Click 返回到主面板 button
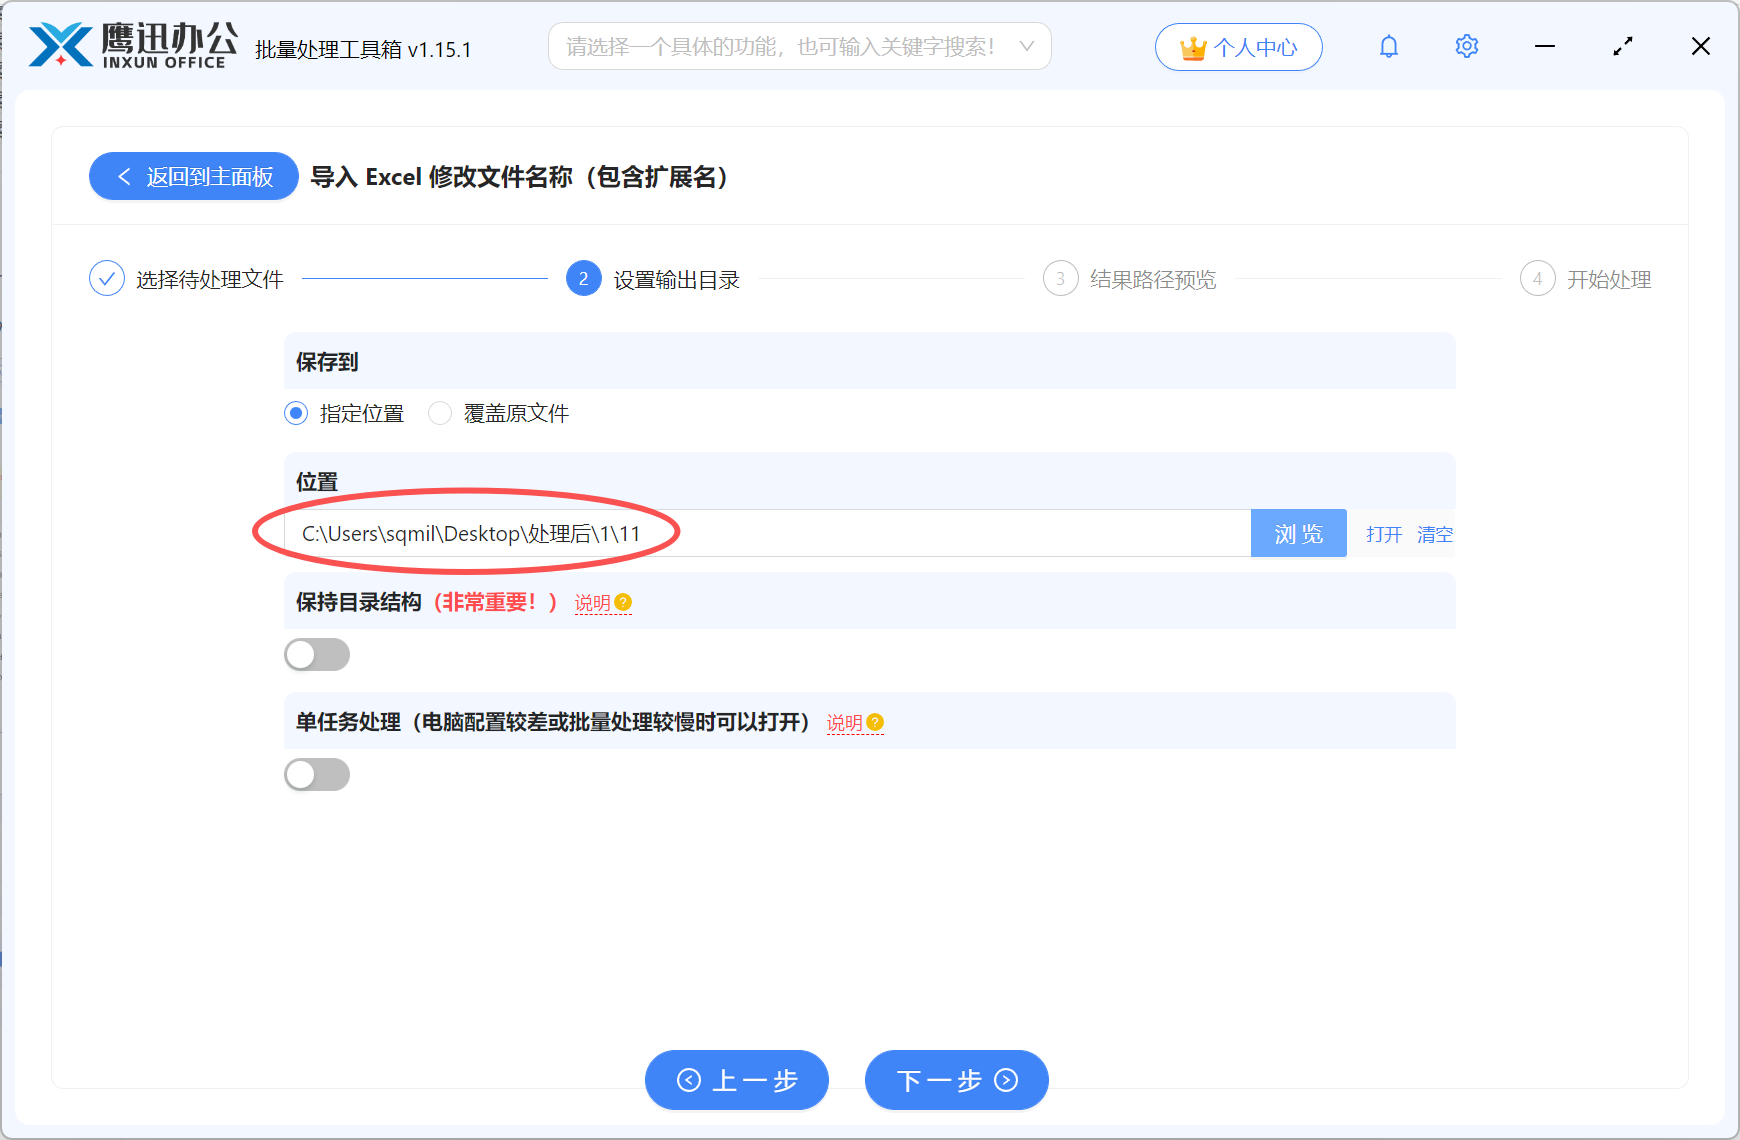Viewport: 1740px width, 1140px height. 194,176
